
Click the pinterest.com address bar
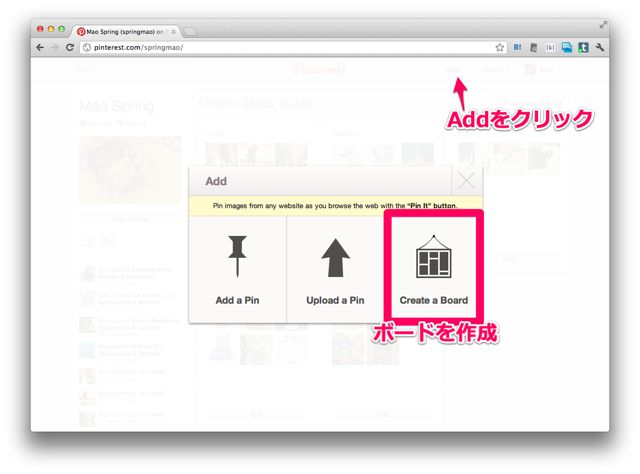(x=293, y=47)
